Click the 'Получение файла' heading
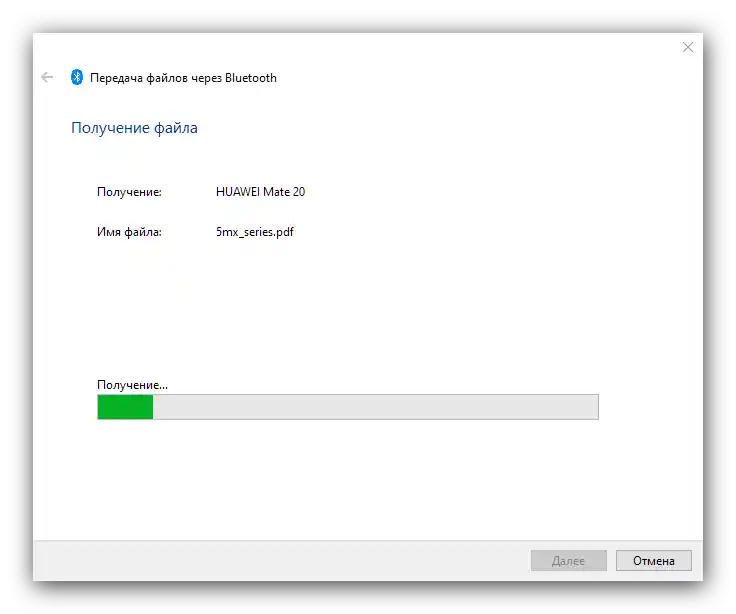The width and height of the screenshot is (736, 614). point(134,128)
